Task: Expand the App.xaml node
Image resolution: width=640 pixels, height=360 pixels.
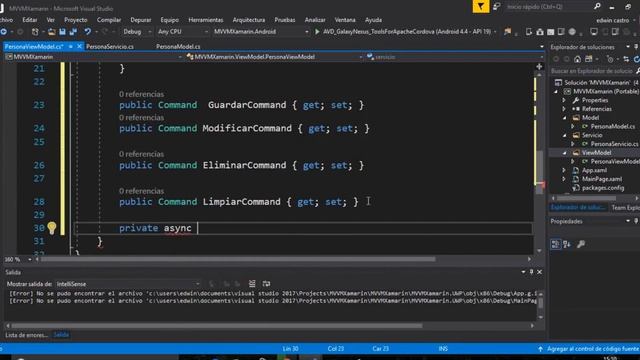Action: pyautogui.click(x=564, y=170)
